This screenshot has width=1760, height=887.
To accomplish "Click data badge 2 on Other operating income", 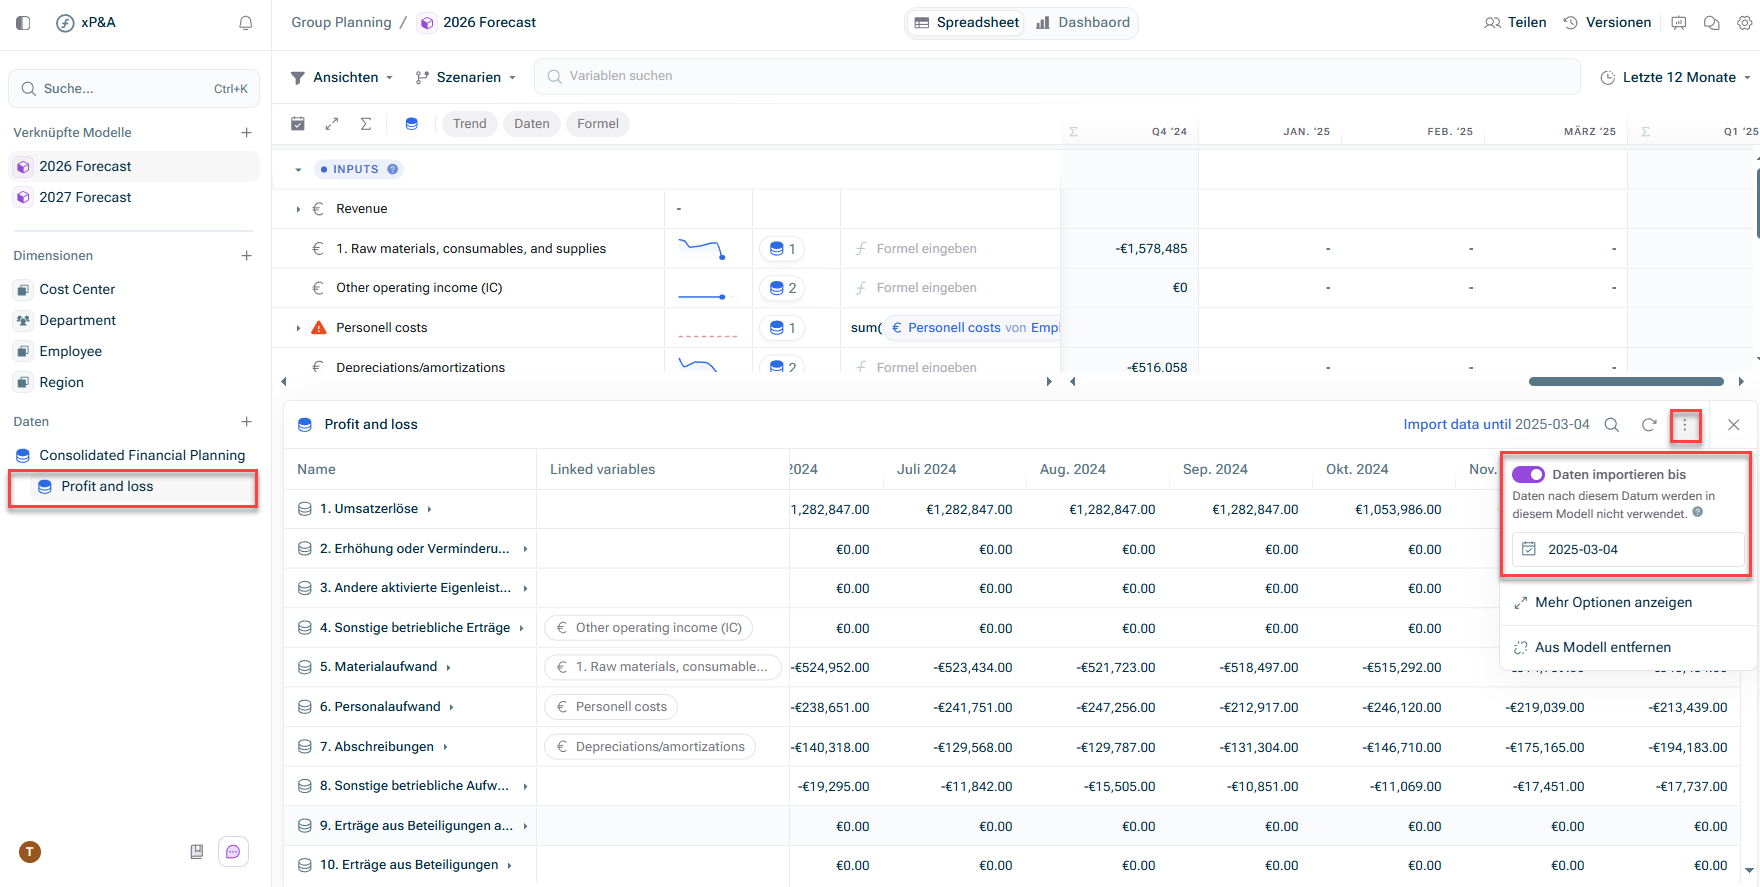I will [781, 288].
